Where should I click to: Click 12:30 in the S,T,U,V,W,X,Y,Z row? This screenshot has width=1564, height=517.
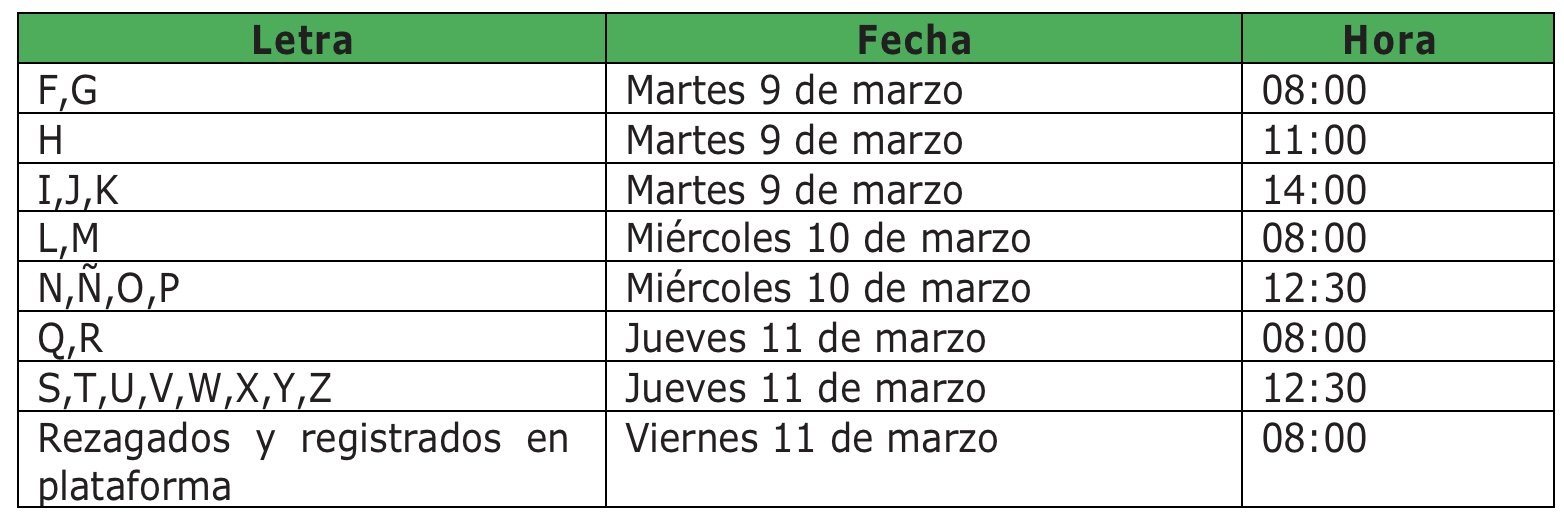pyautogui.click(x=1391, y=388)
